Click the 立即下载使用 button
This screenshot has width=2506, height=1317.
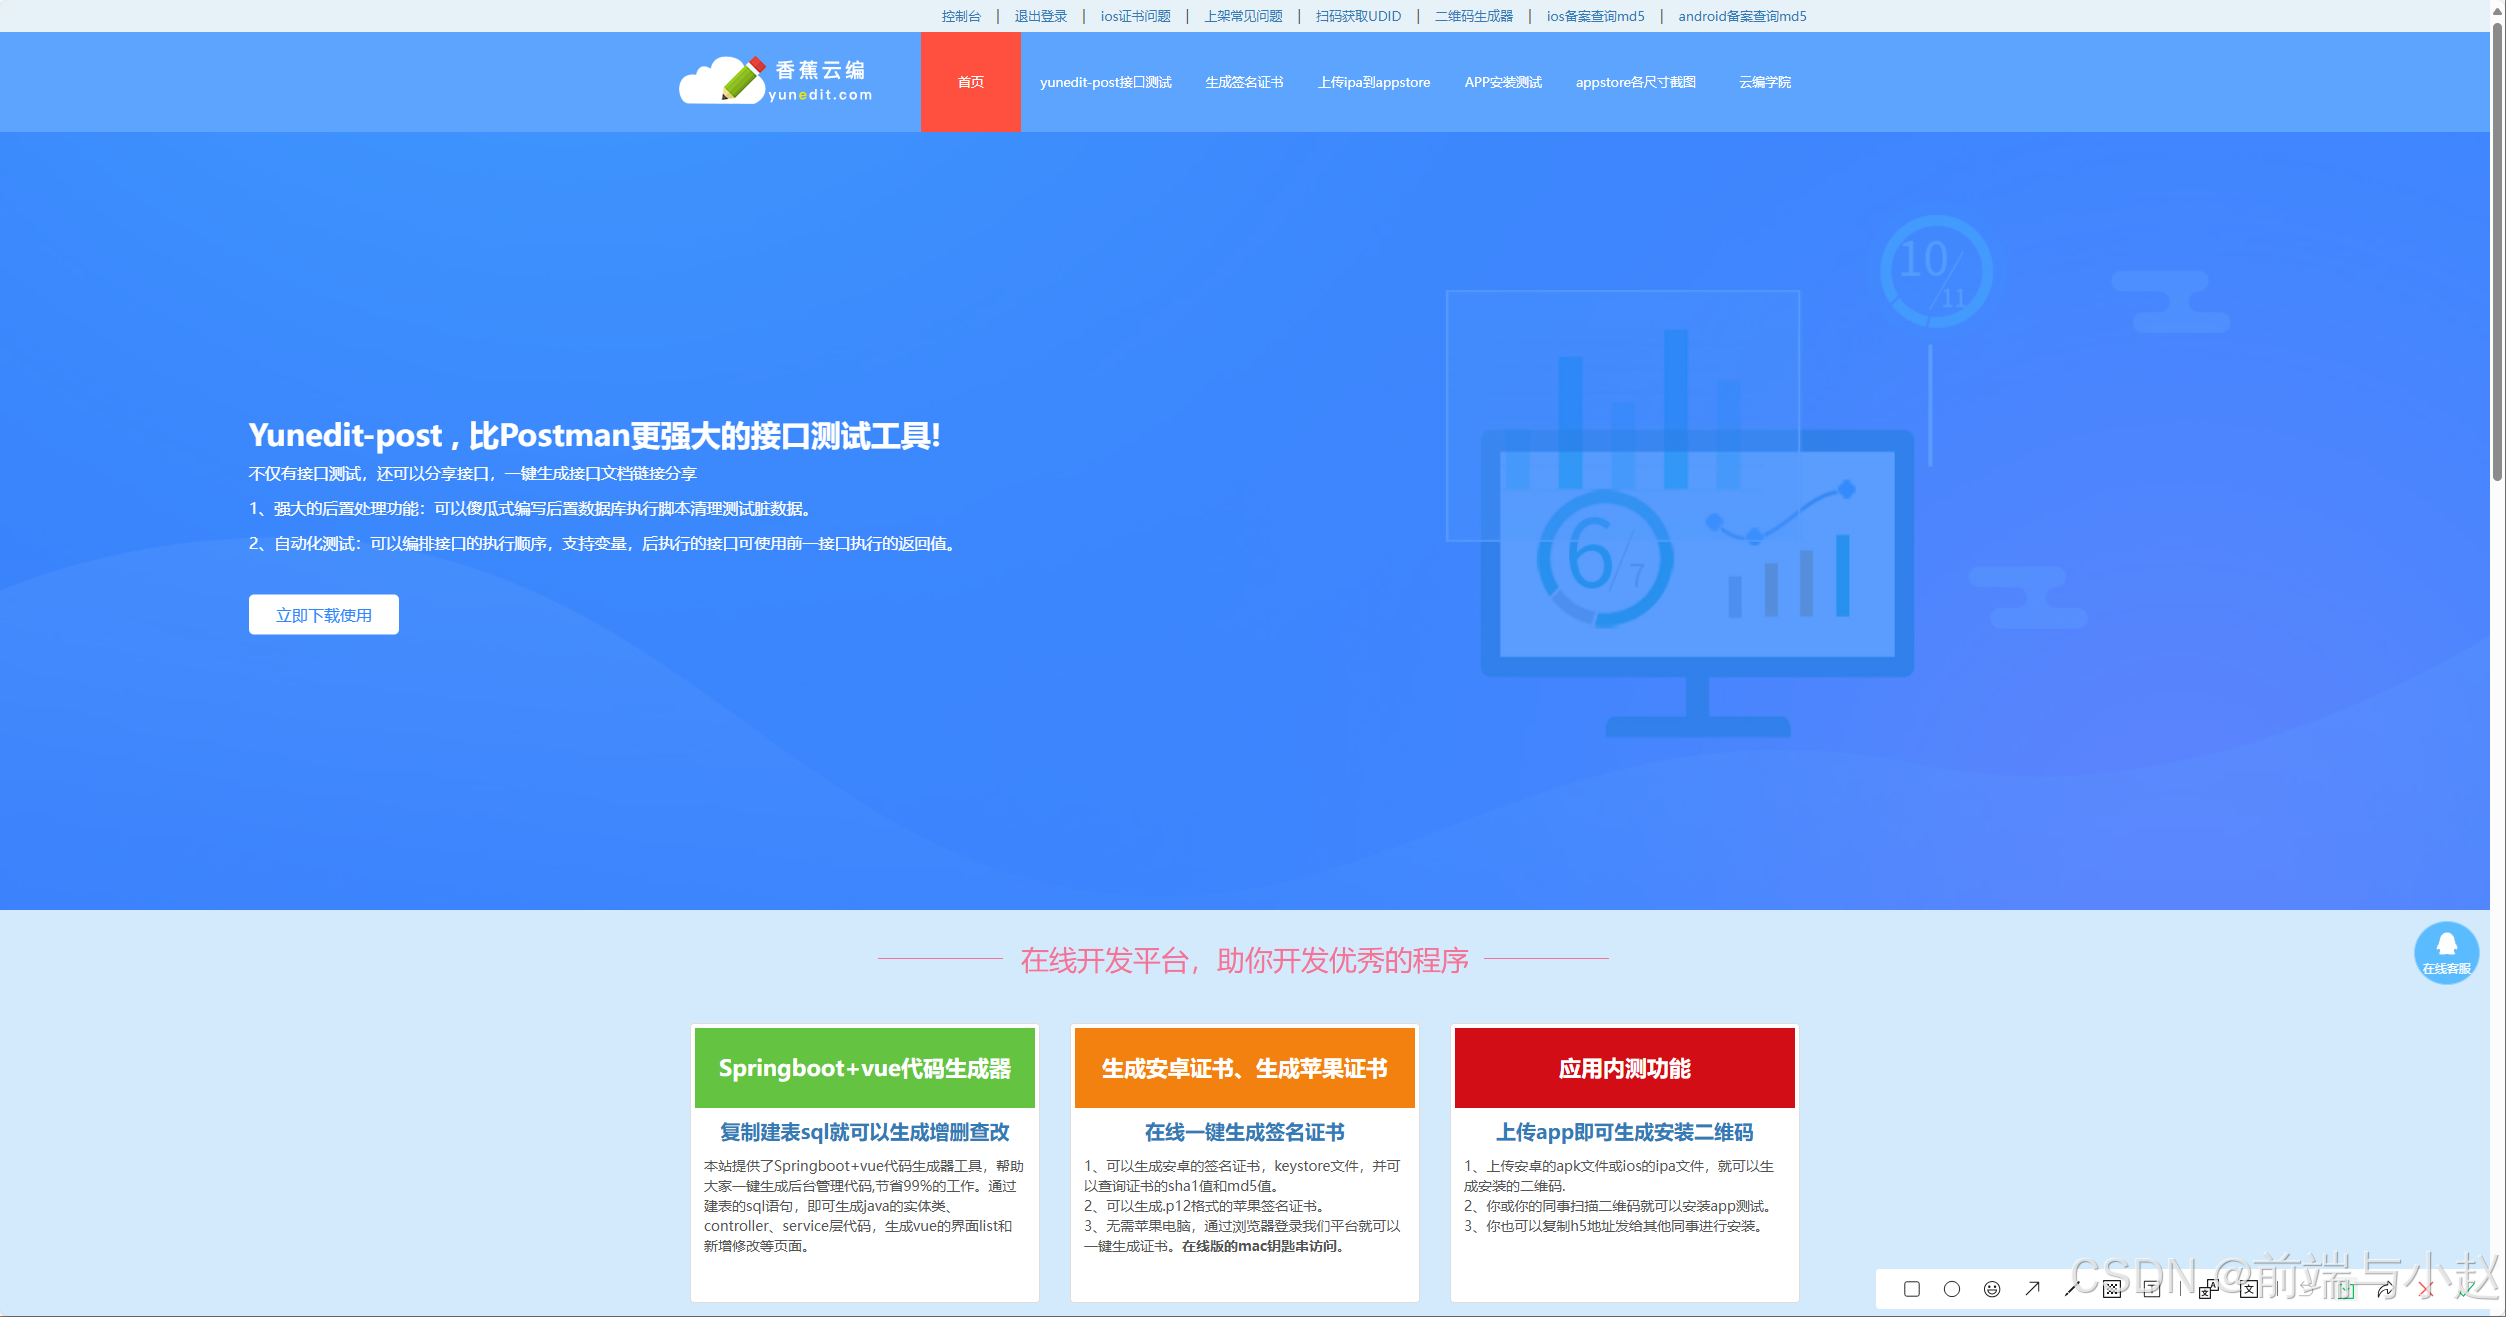pos(323,615)
